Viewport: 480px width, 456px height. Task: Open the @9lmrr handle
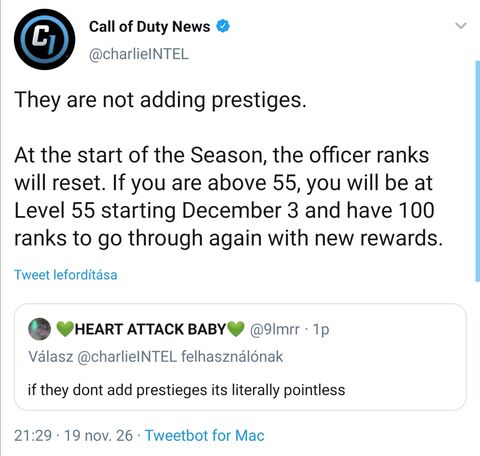coord(274,329)
